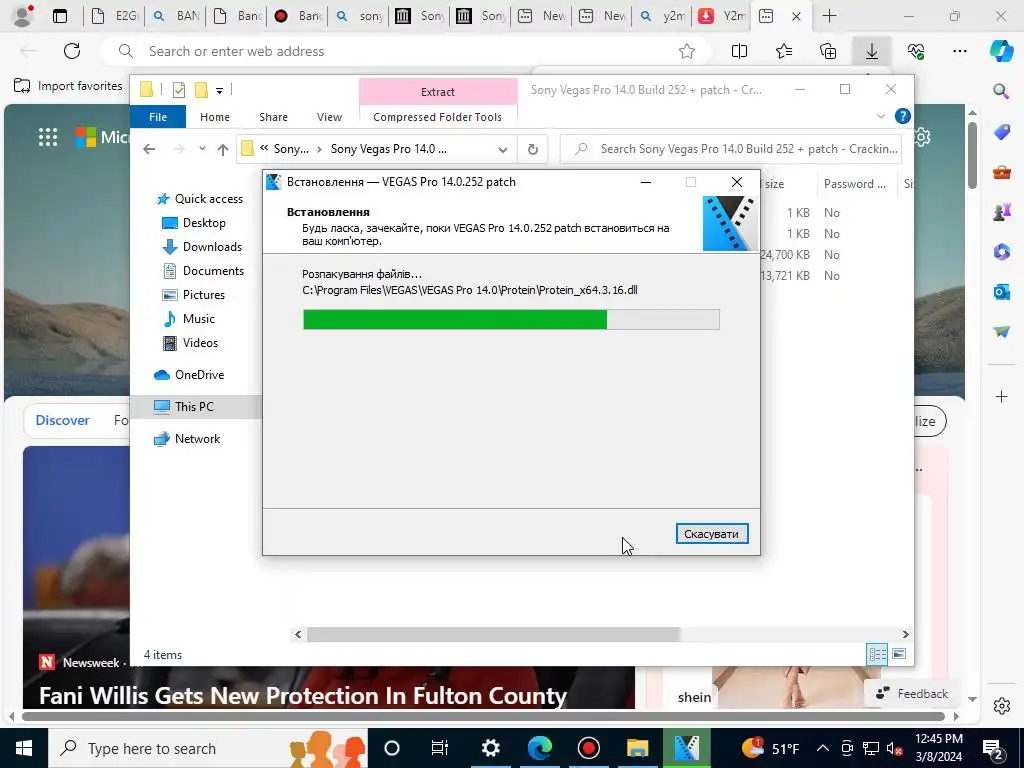Image resolution: width=1024 pixels, height=768 pixels.
Task: Open the Home ribbon tab
Action: 215,117
